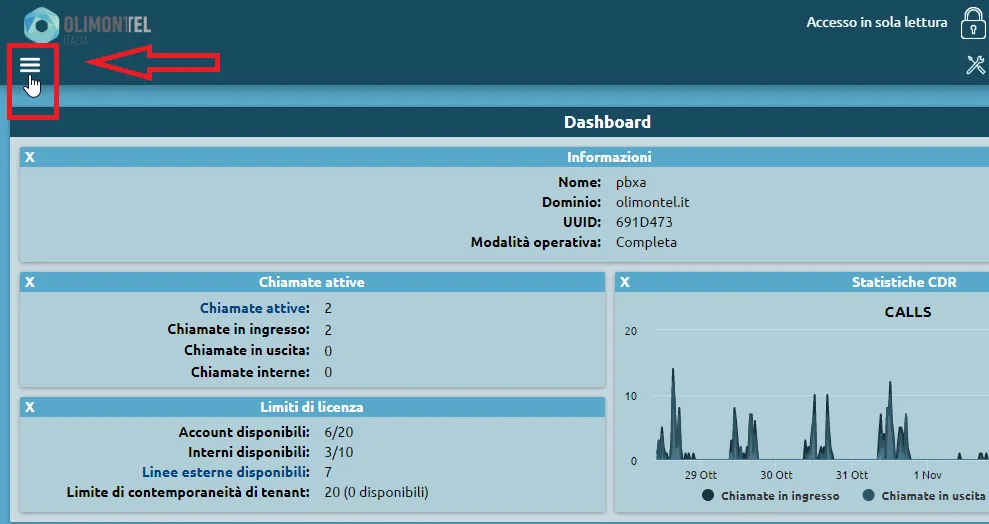This screenshot has width=989, height=524.
Task: Open the wrench and screwdriver tools icon
Action: pyautogui.click(x=975, y=66)
